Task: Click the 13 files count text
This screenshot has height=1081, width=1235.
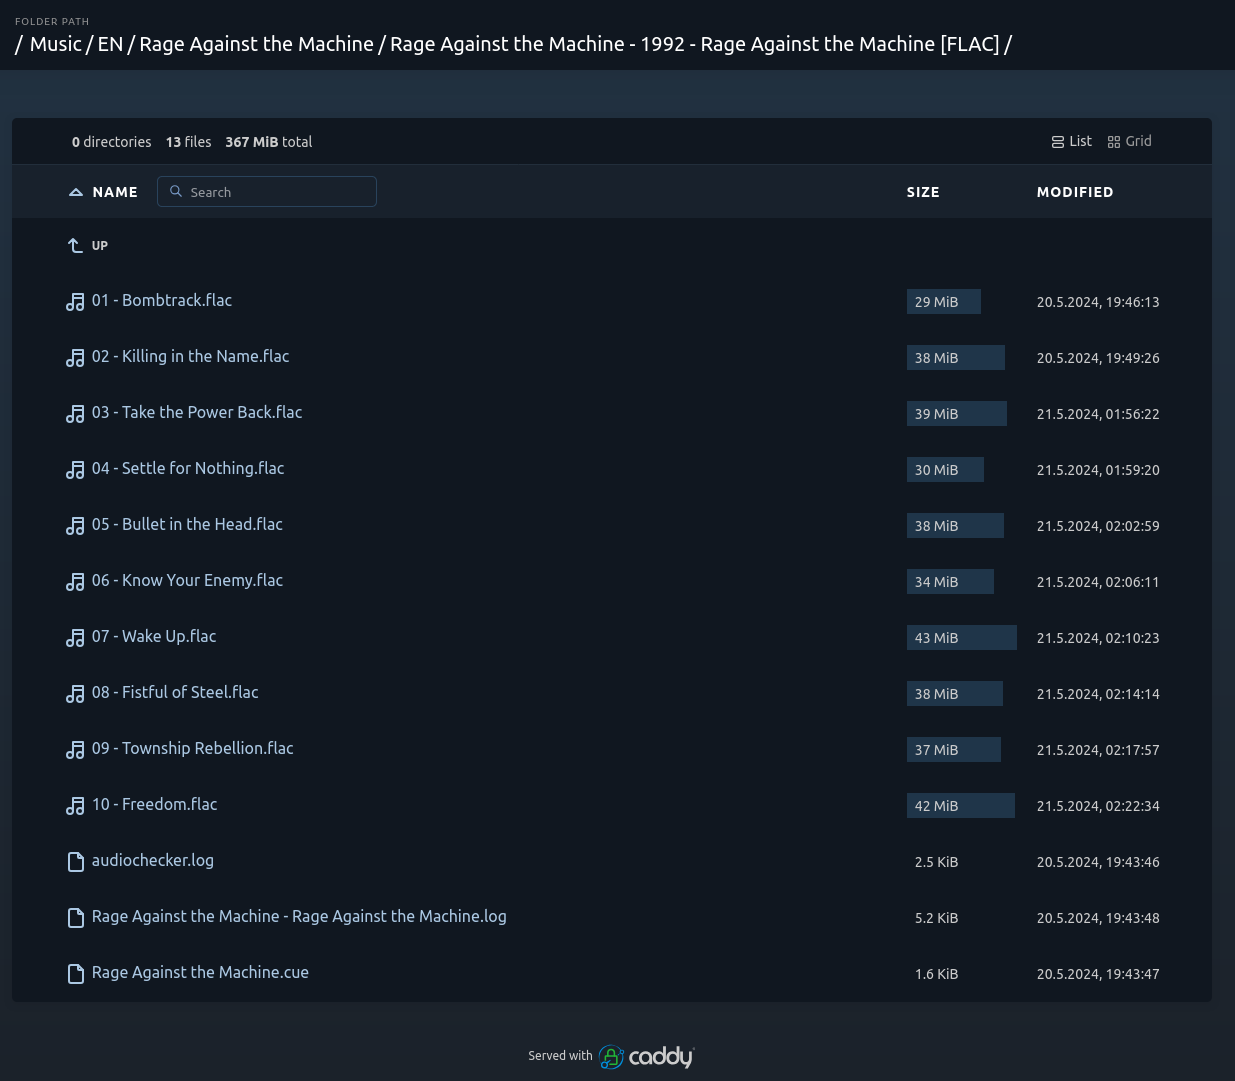Action: pos(189,142)
